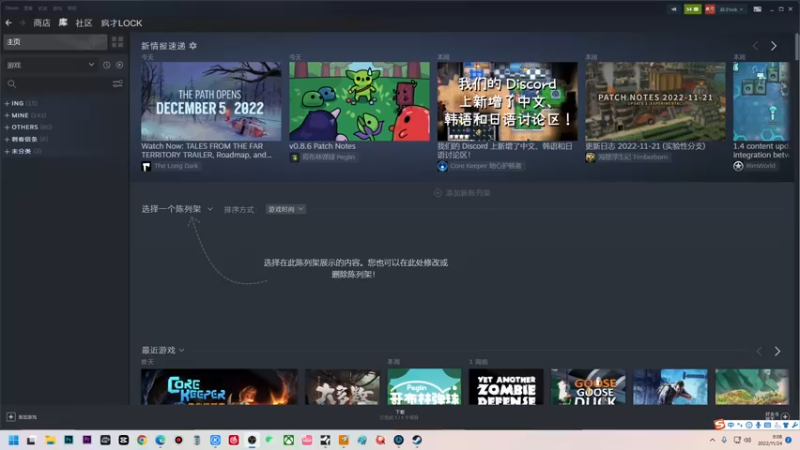The image size is (800, 450).
Task: Open the 疯才LOCK profile tab
Action: [x=121, y=23]
